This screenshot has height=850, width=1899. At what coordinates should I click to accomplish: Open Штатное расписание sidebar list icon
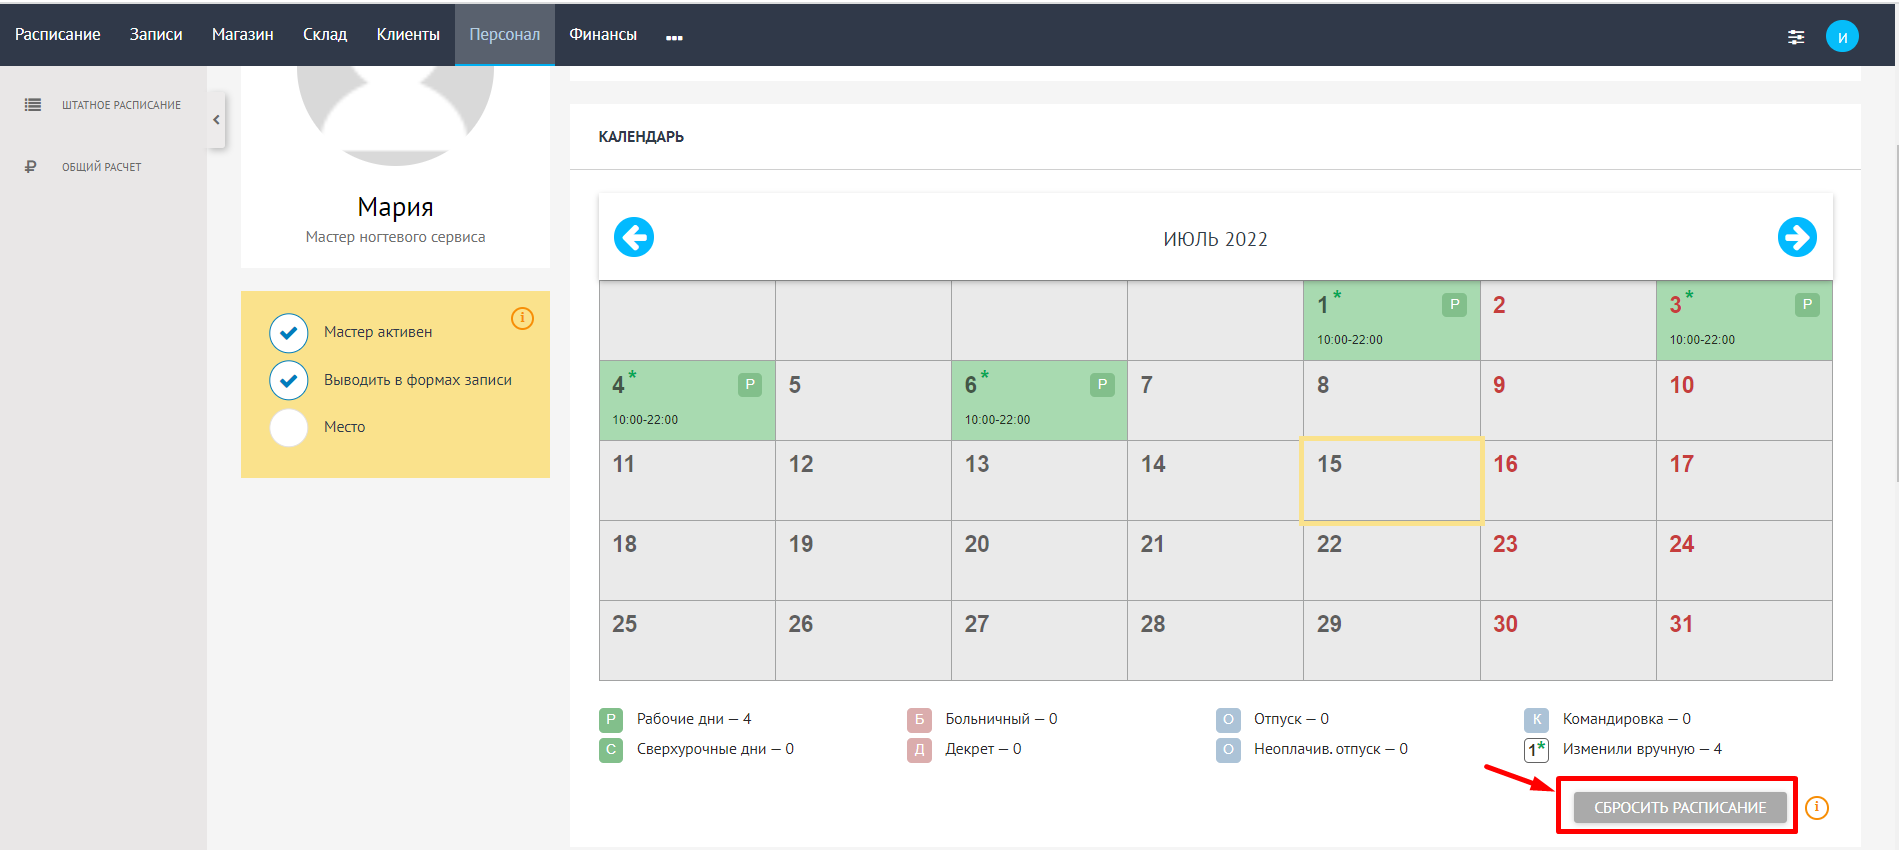coord(33,104)
